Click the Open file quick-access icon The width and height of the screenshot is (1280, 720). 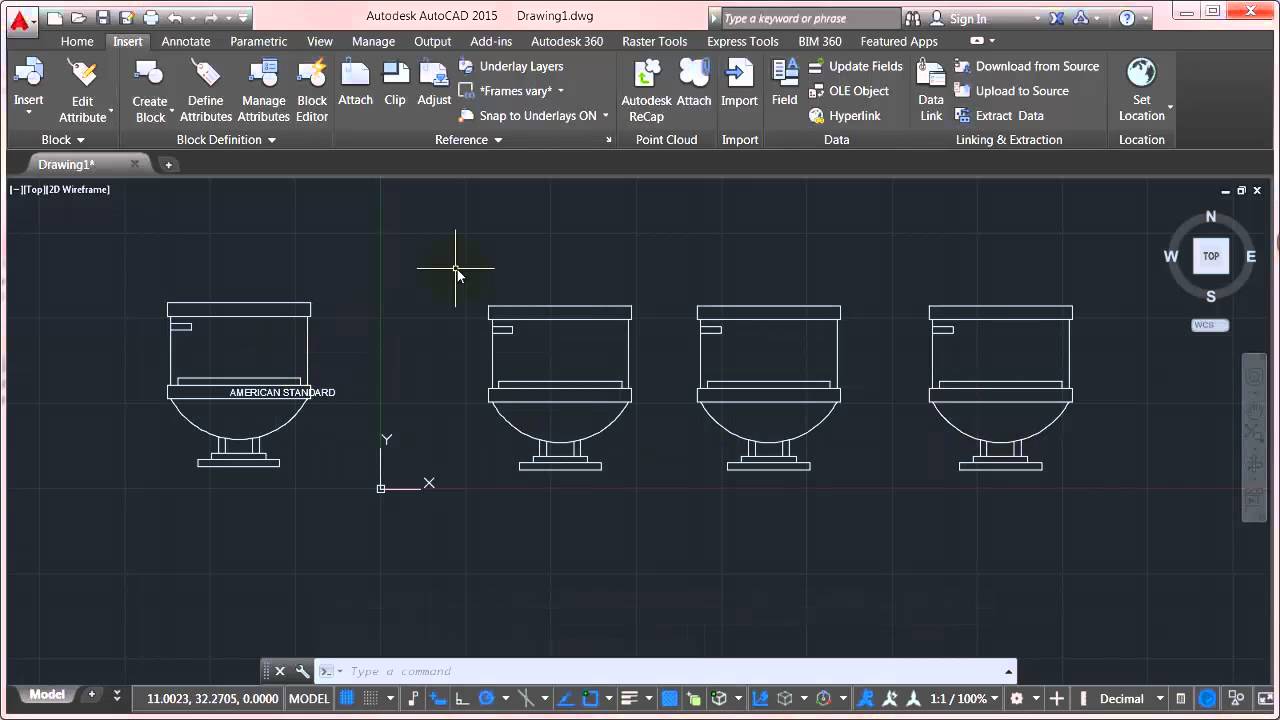79,18
